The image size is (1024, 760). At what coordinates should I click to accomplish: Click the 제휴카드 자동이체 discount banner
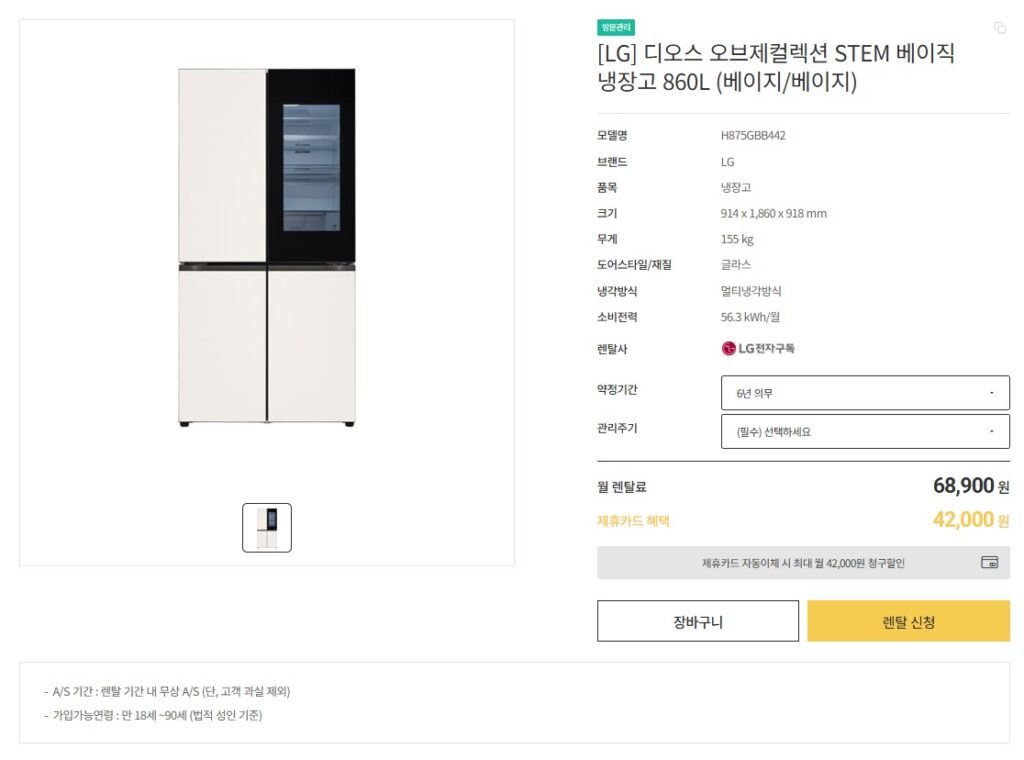(x=800, y=563)
